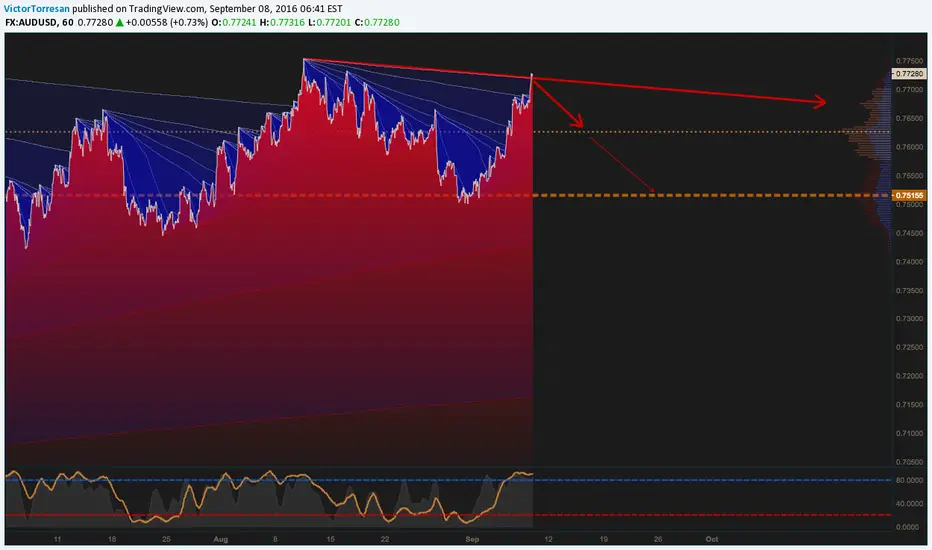Click the low value L:0.77201

[x=329, y=23]
